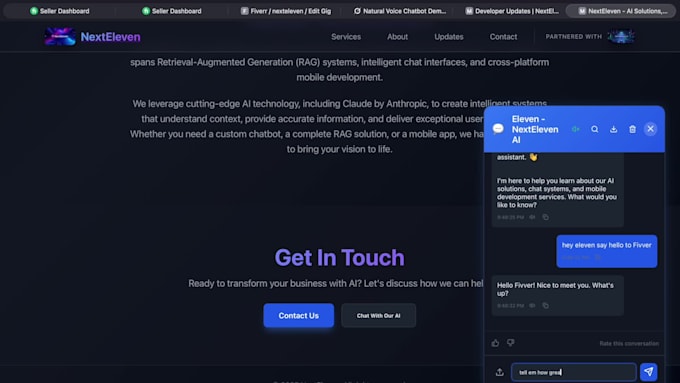Delete the chat history with trash icon

tap(632, 129)
